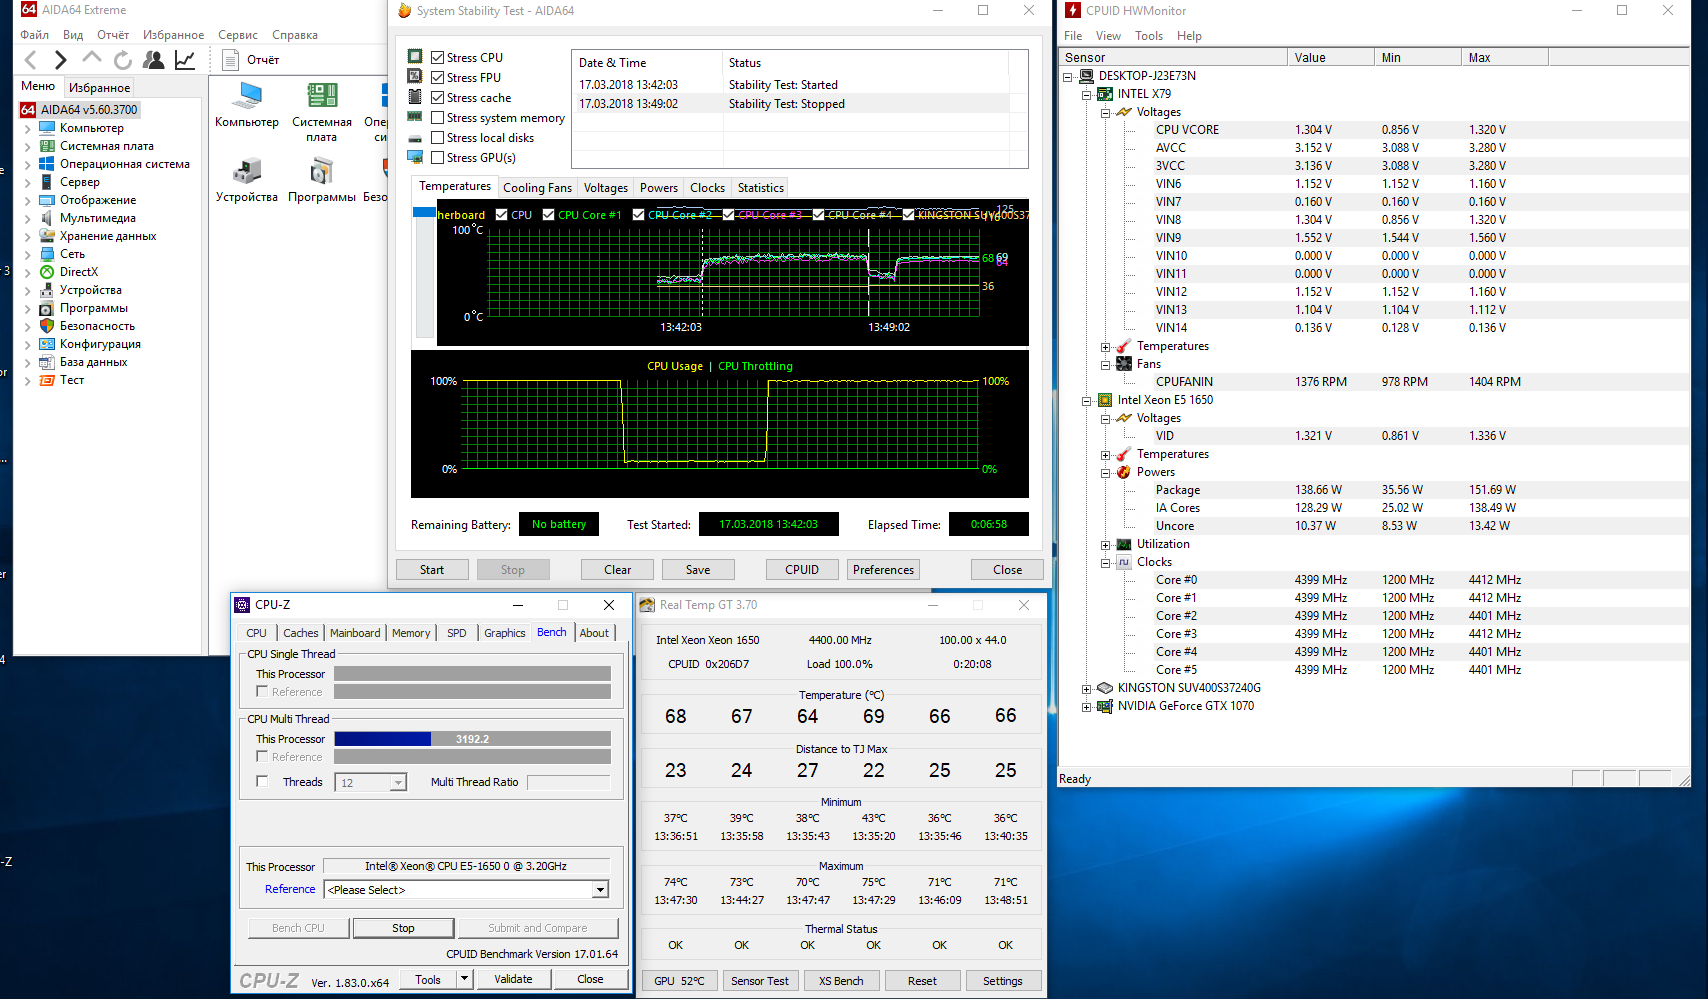
Task: Click the Тест icon in AIDA64 tree
Action: point(47,380)
